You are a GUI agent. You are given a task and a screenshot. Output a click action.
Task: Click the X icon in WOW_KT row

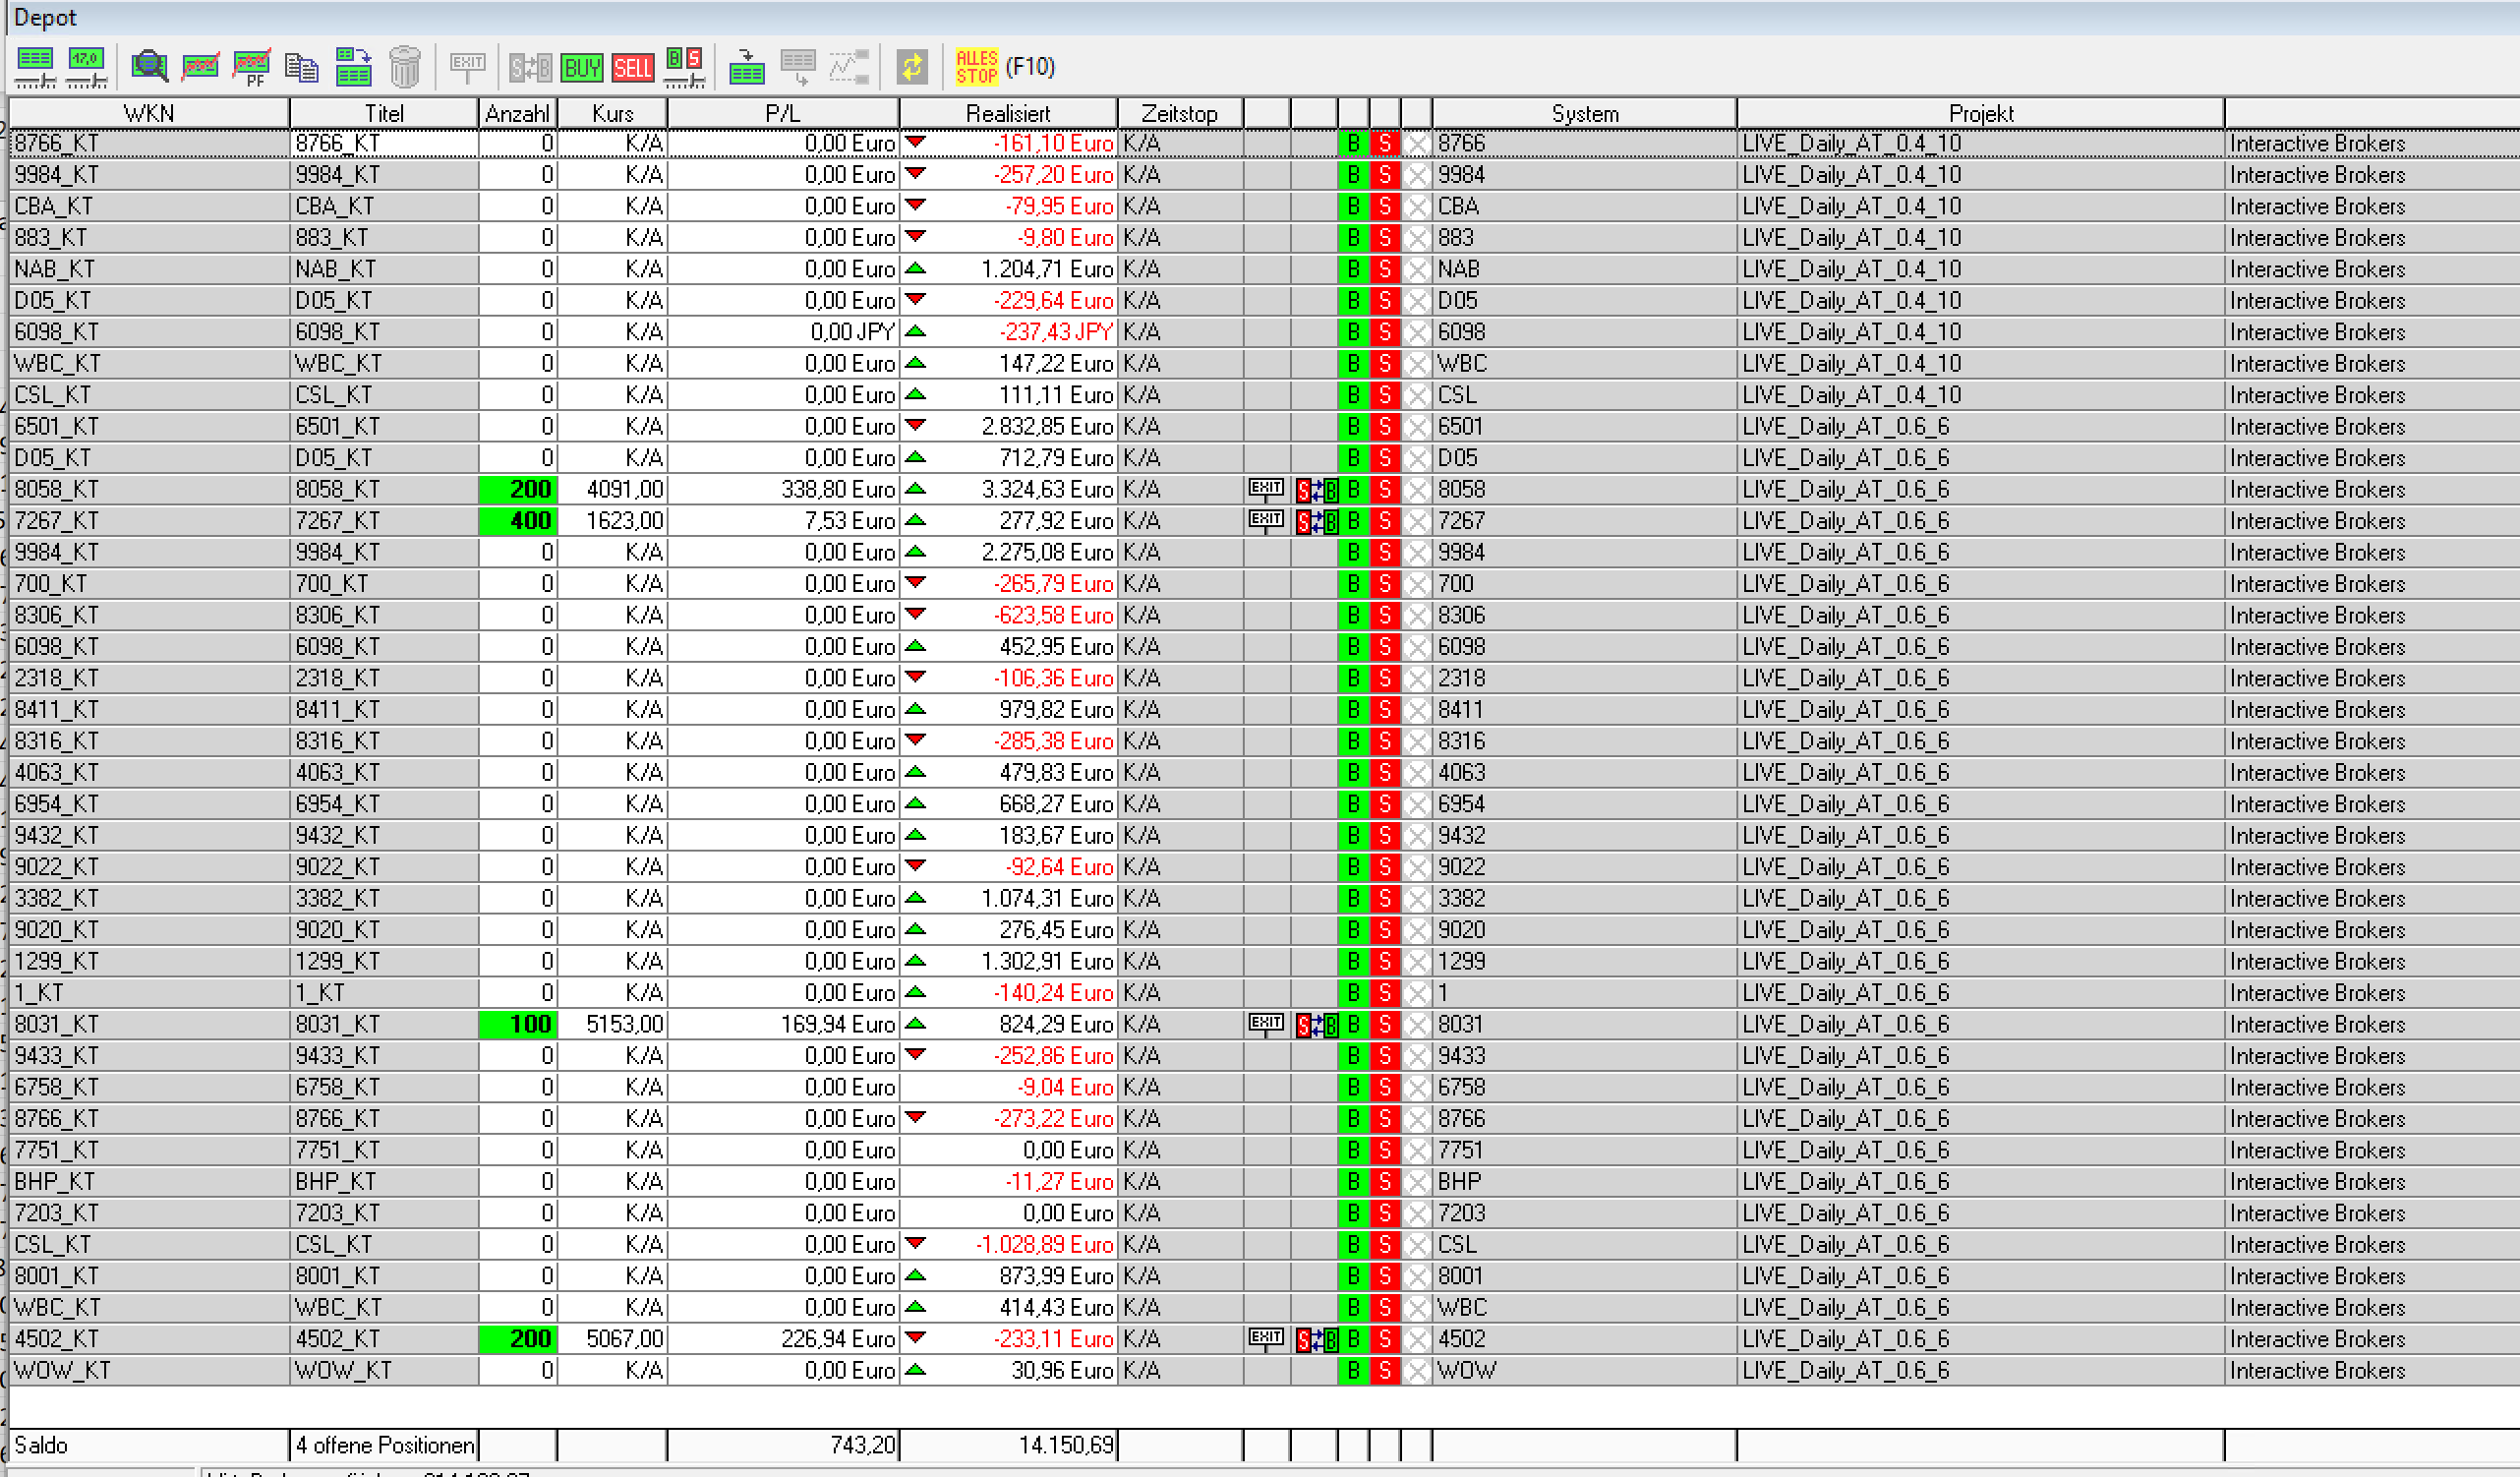[1416, 1370]
